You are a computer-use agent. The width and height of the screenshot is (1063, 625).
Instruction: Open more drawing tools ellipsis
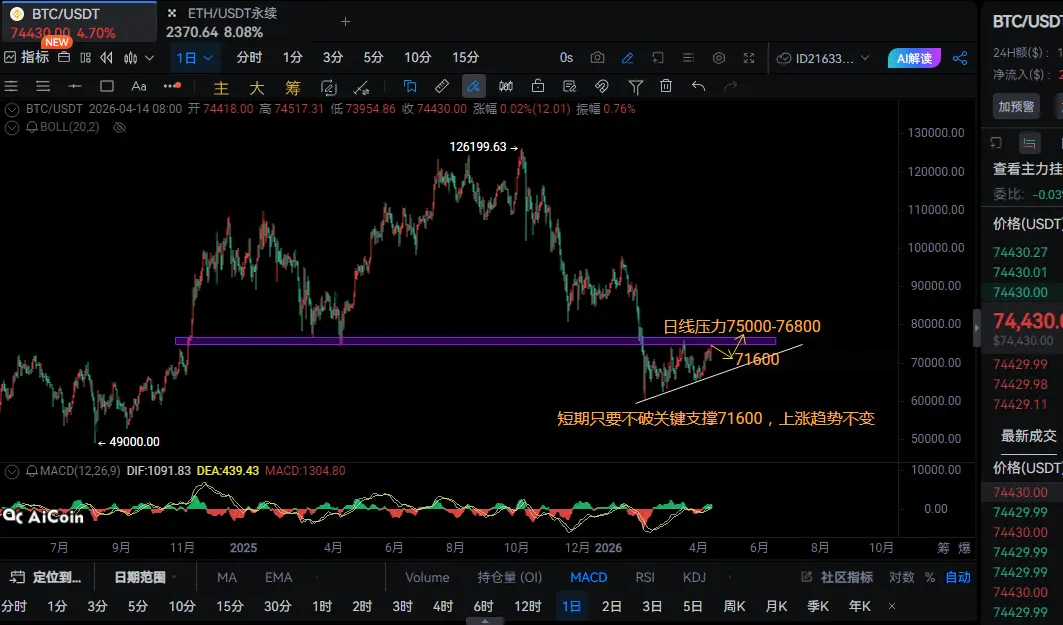(x=172, y=86)
